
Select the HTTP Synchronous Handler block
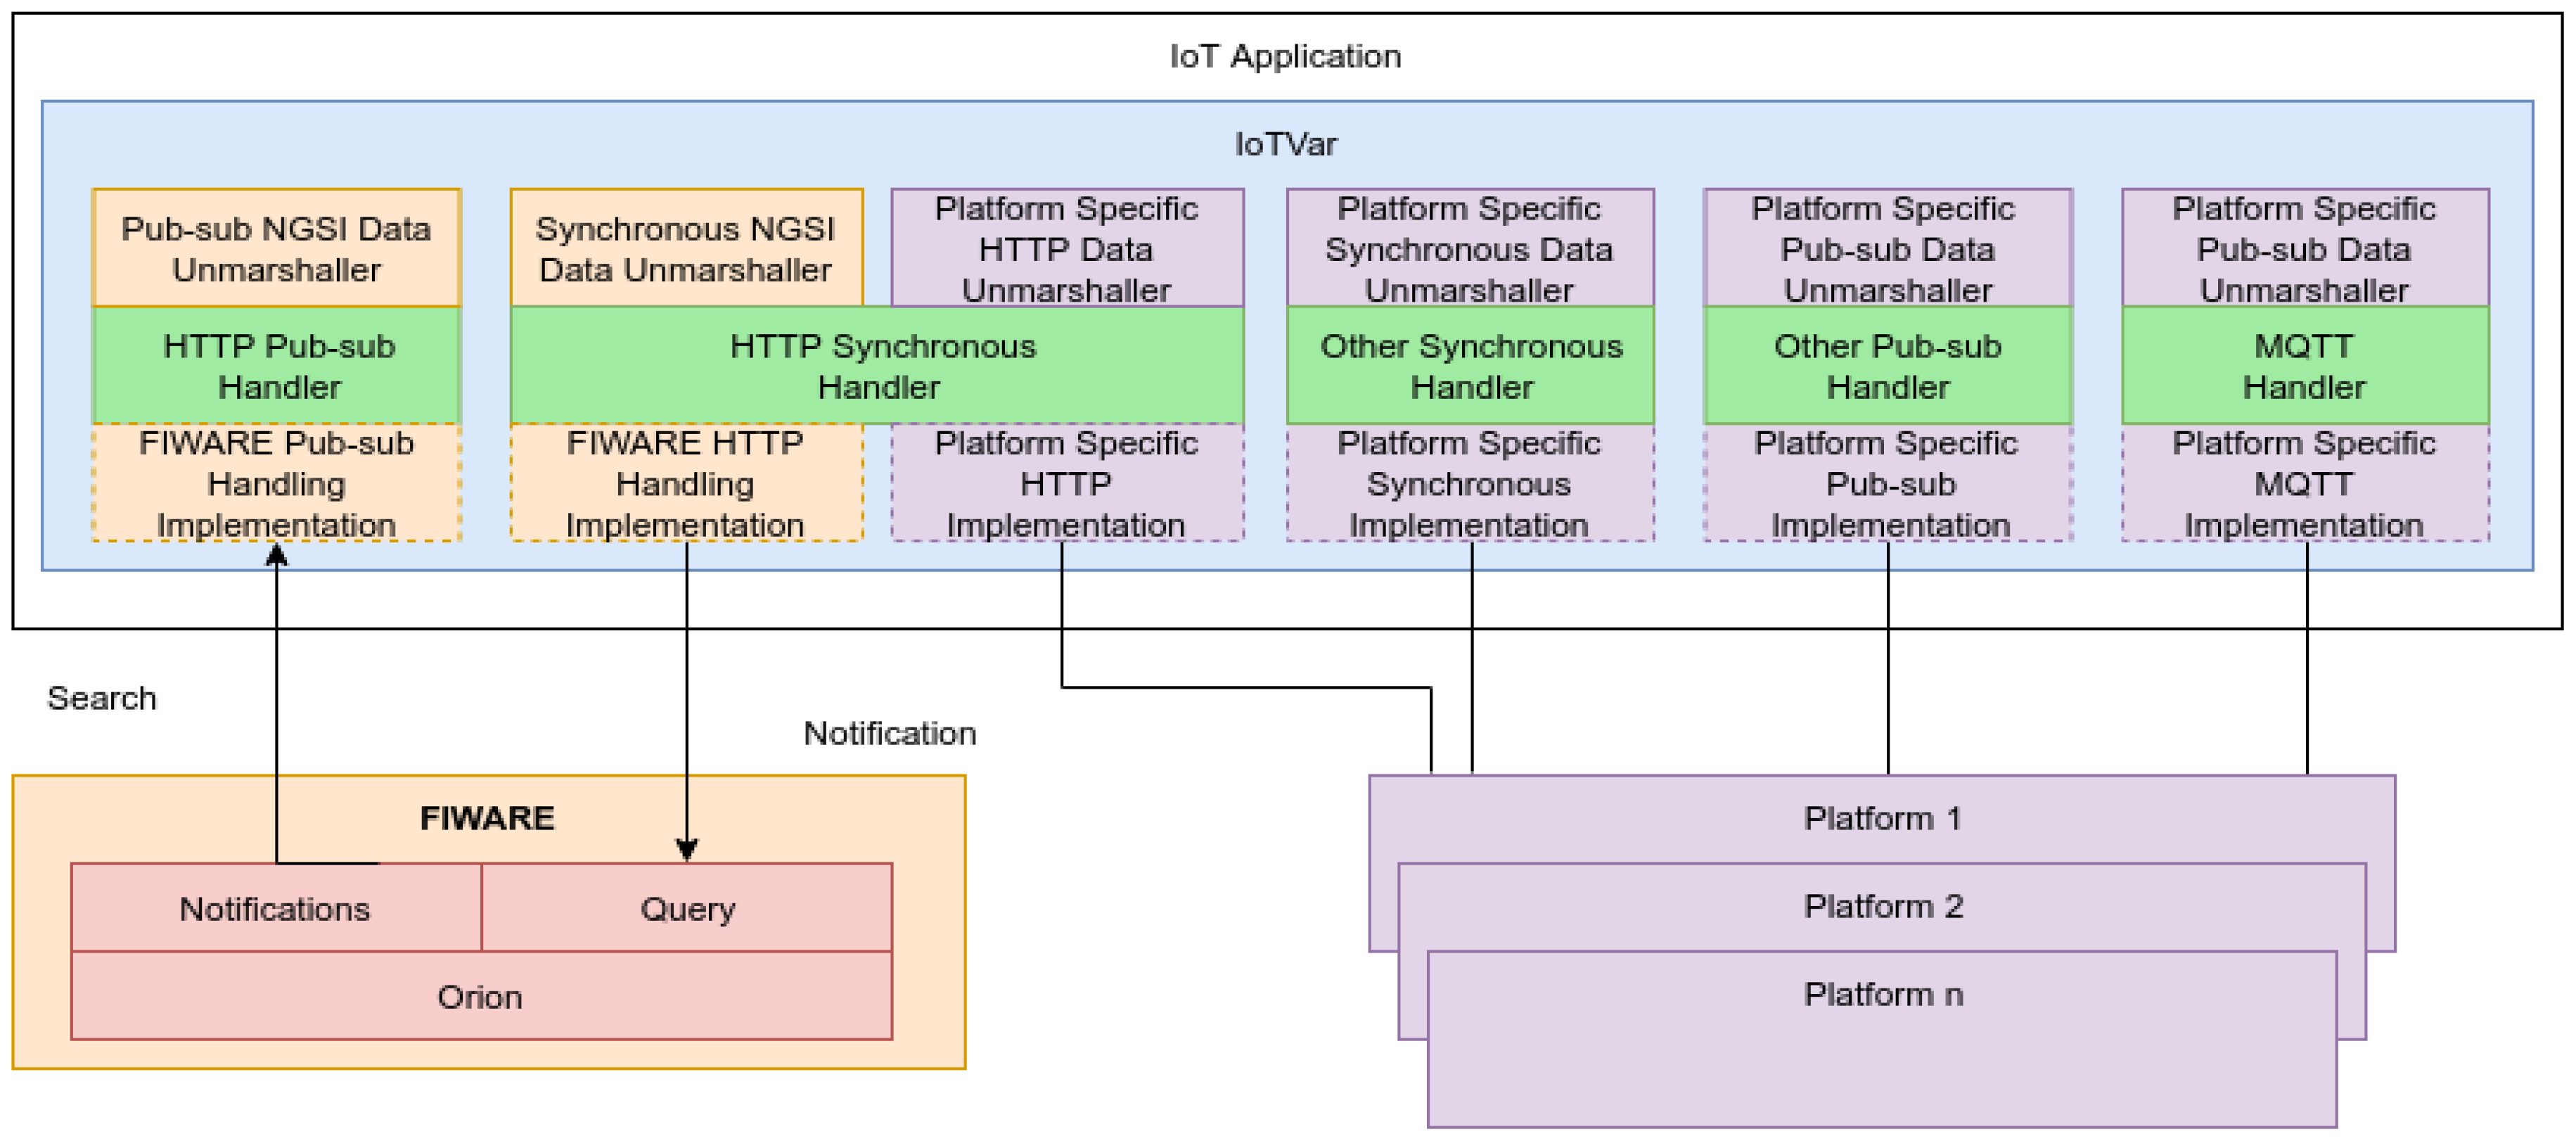pyautogui.click(x=877, y=366)
